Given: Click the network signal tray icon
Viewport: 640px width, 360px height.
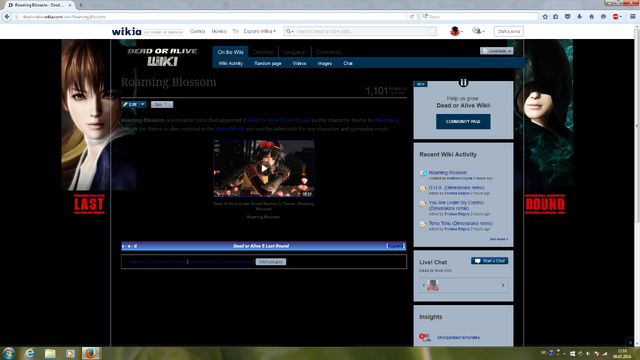Looking at the screenshot, I should coord(604,353).
